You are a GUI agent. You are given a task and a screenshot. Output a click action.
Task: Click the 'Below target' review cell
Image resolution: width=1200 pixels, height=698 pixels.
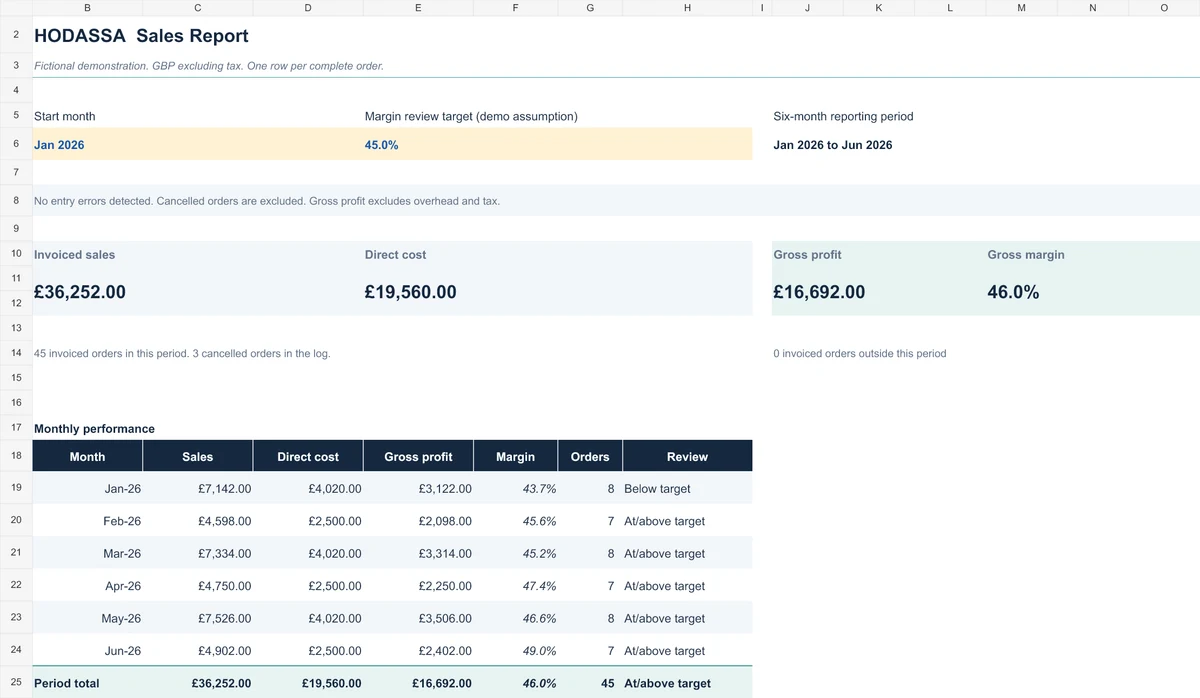pyautogui.click(x=687, y=489)
